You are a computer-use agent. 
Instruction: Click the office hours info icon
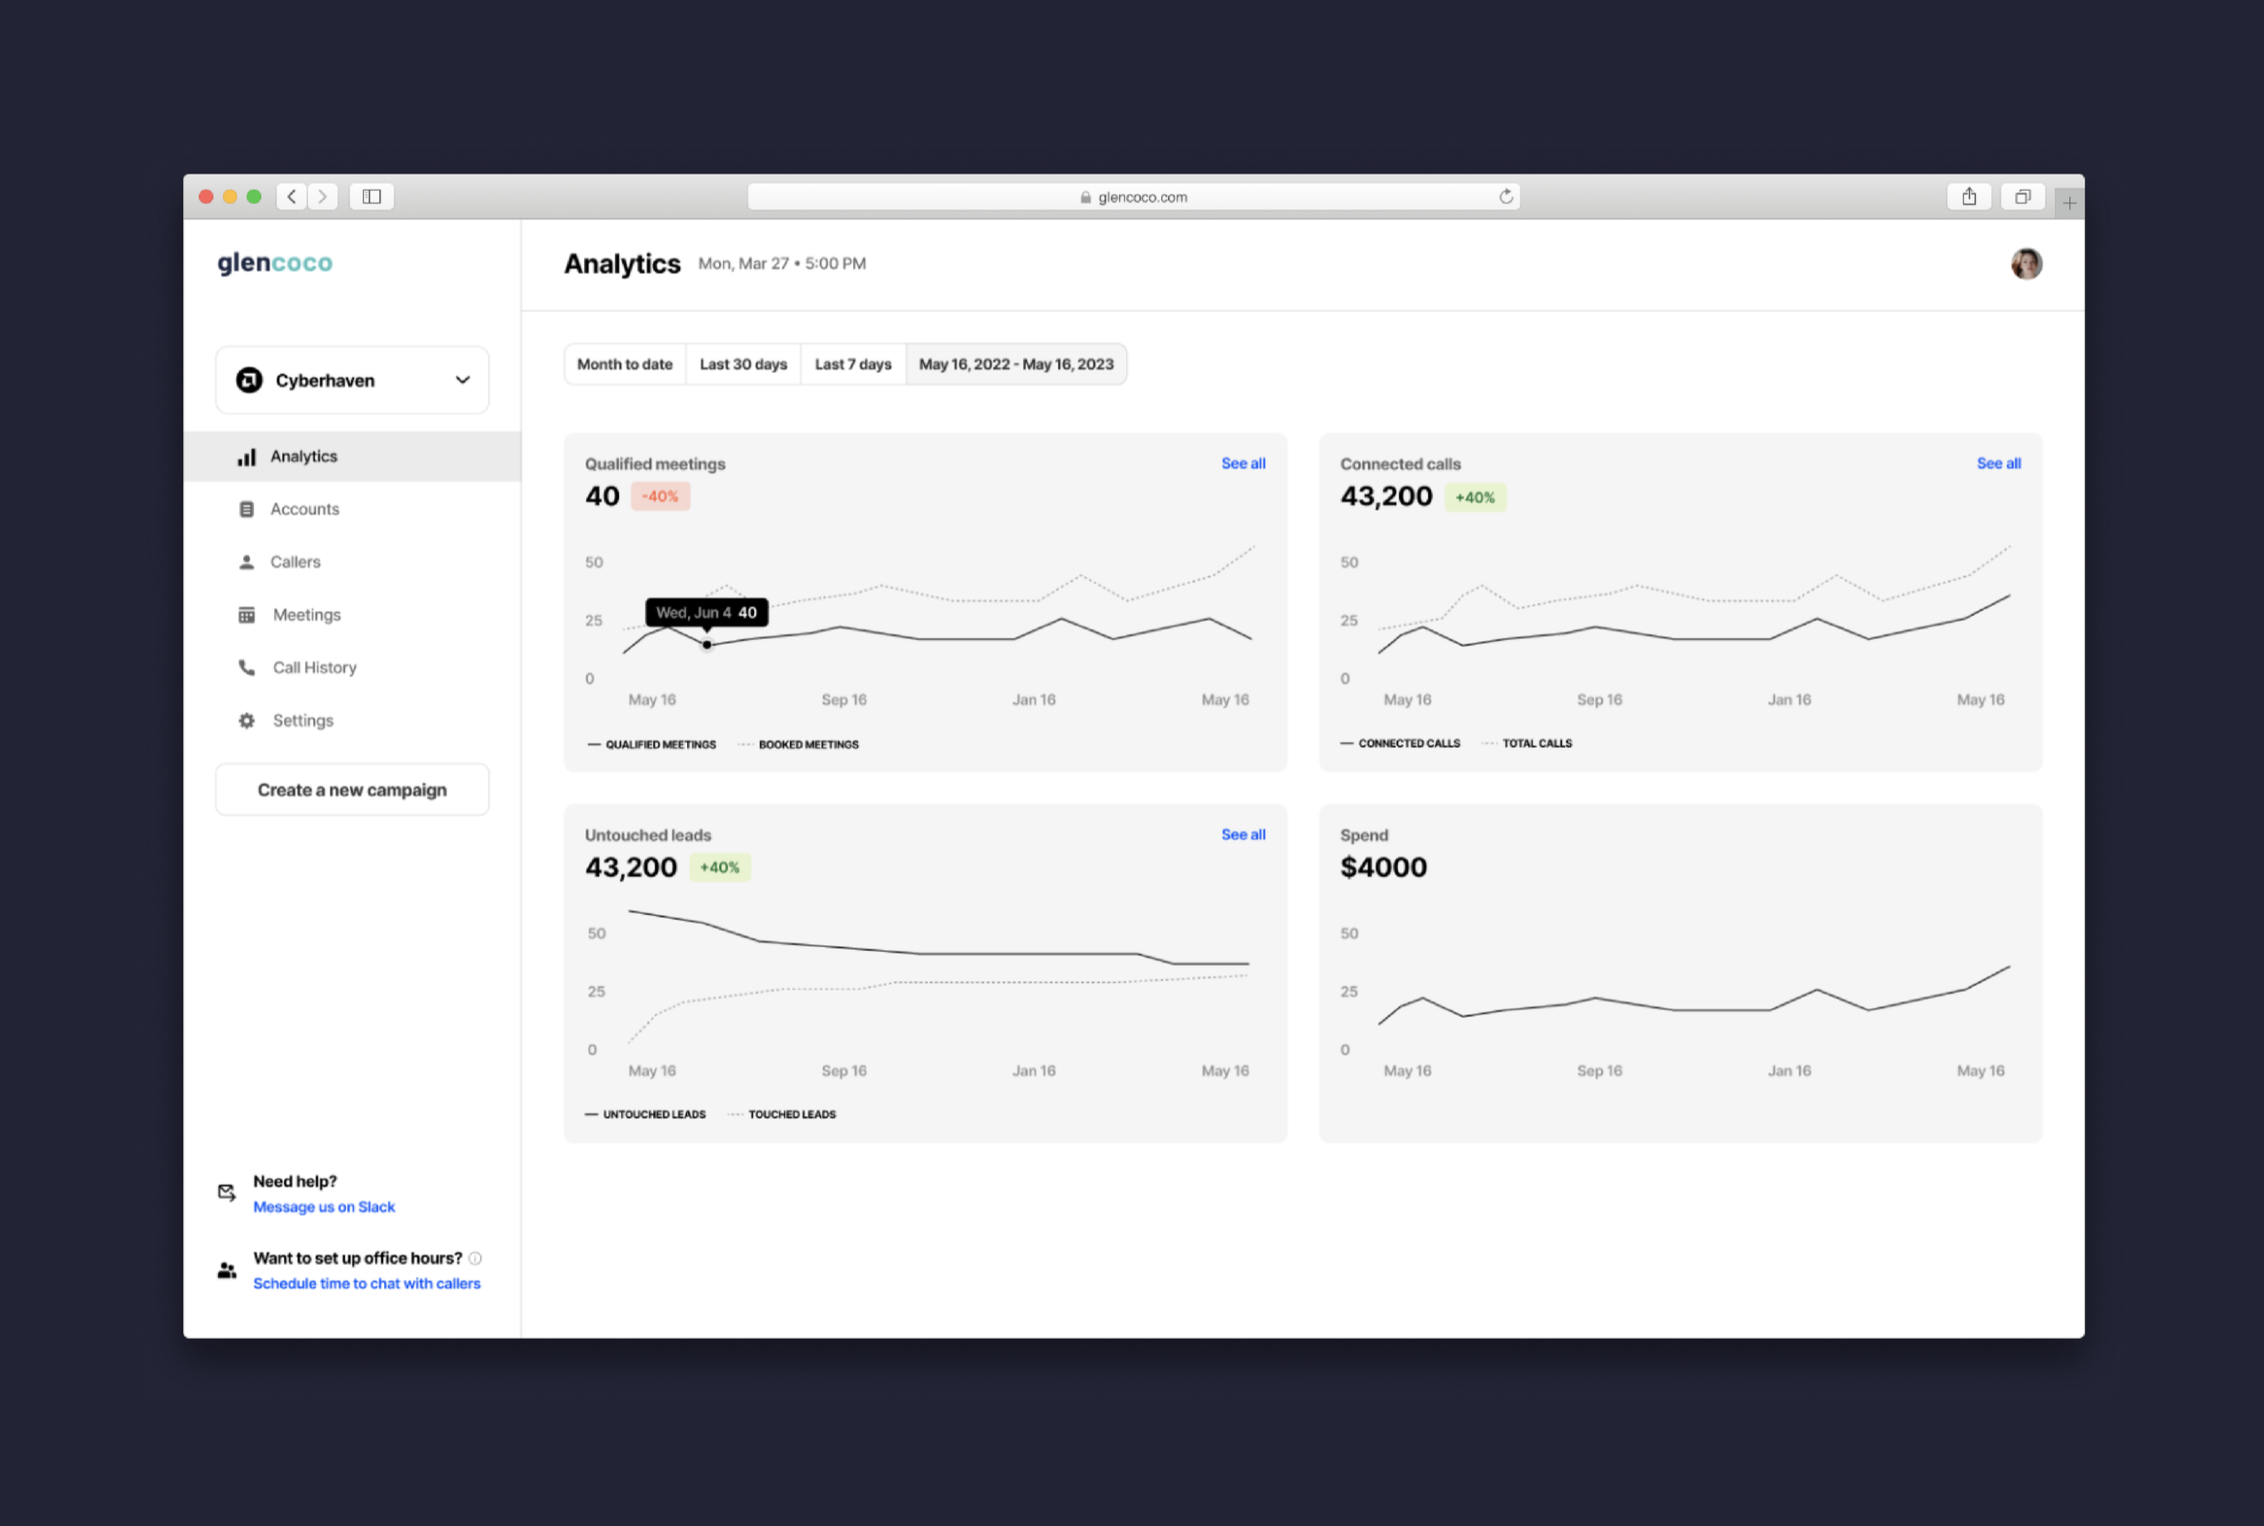click(x=476, y=1258)
